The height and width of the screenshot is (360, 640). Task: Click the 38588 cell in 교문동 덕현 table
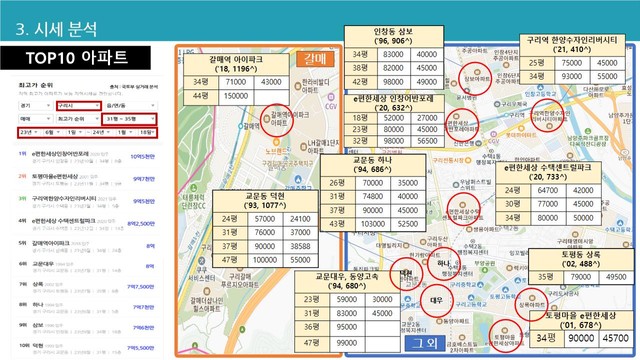[x=300, y=246]
